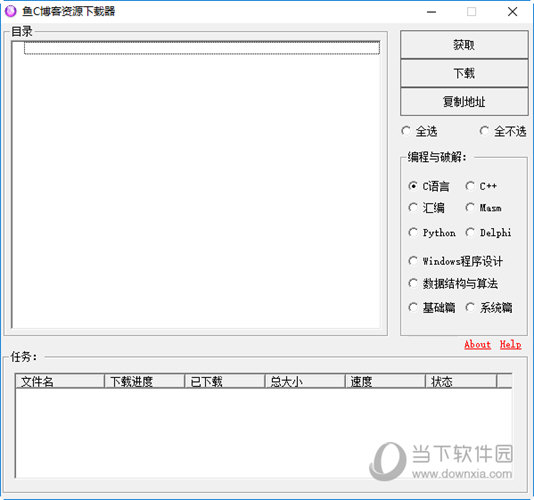The image size is (534, 500).
Task: Close the 鱼C博客资源下载器 window
Action: click(x=512, y=12)
